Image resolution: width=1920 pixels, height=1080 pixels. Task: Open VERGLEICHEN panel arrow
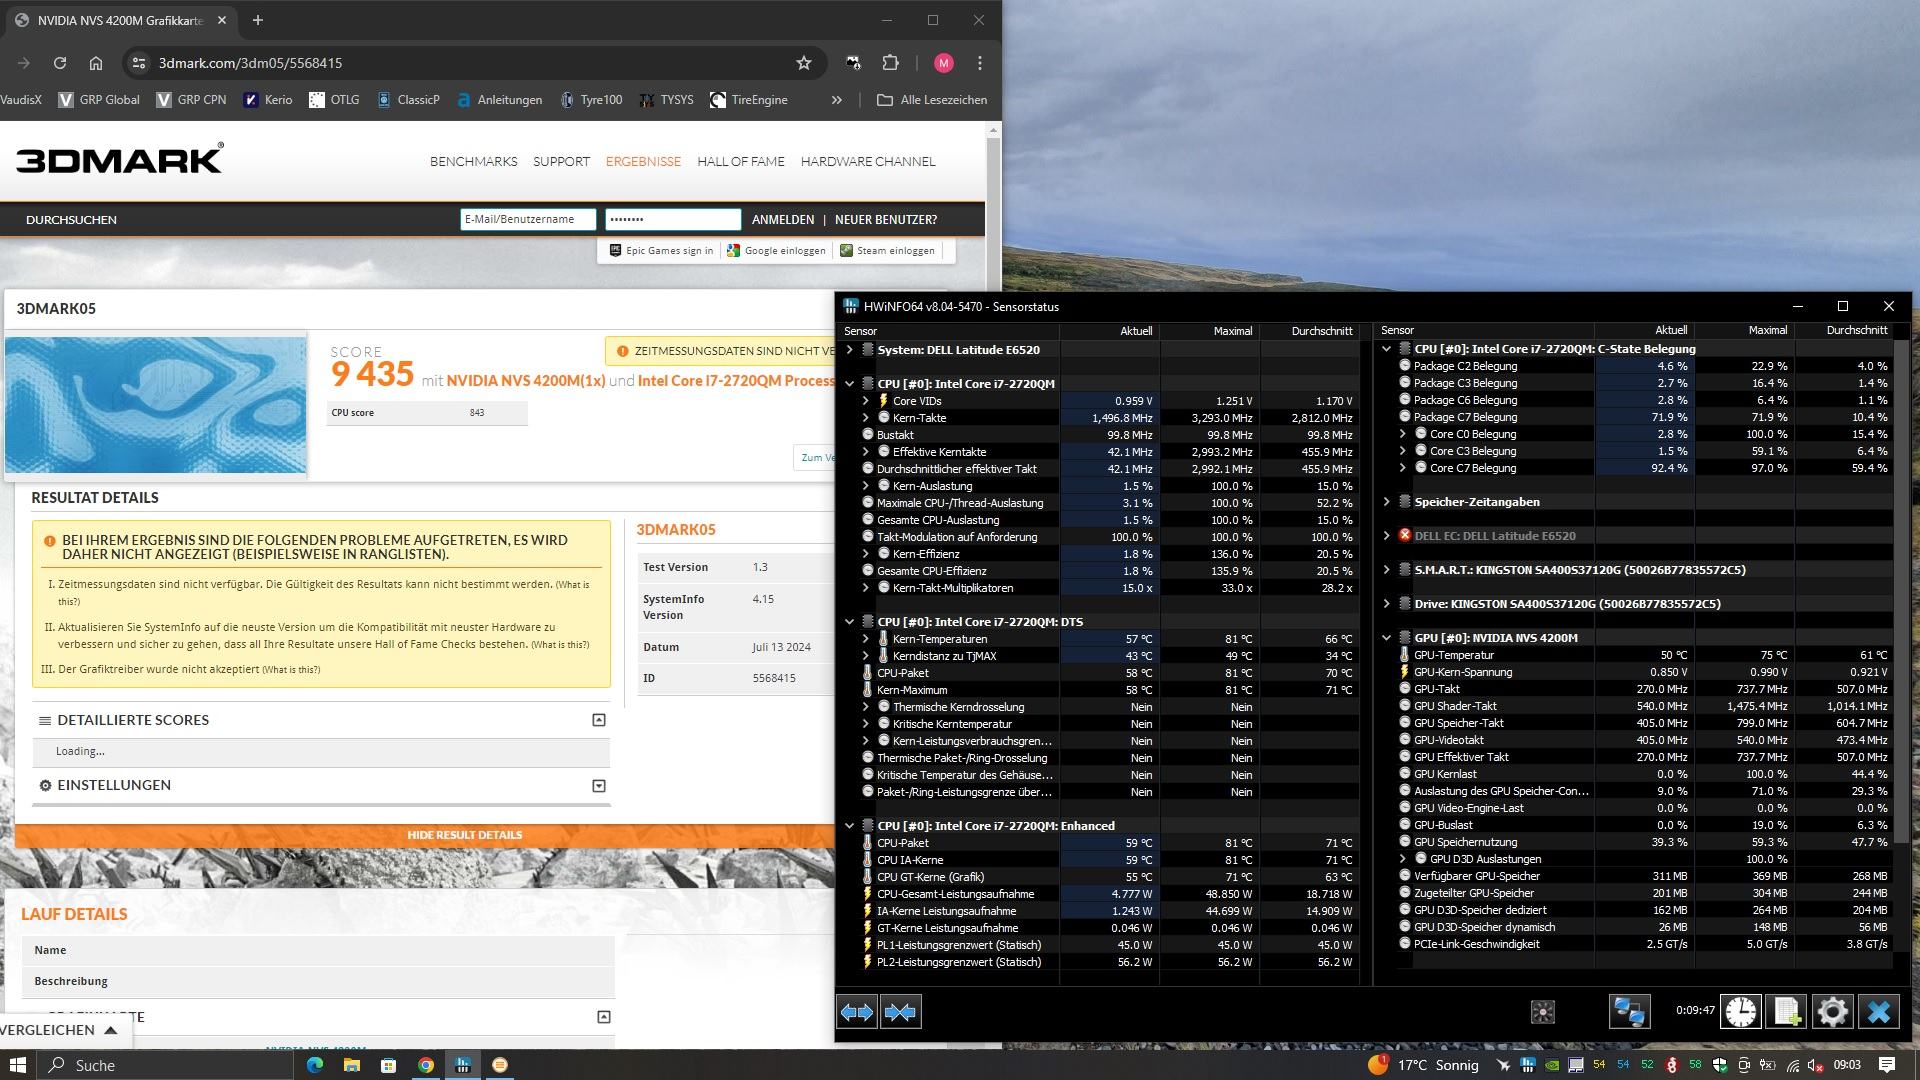click(x=111, y=1030)
